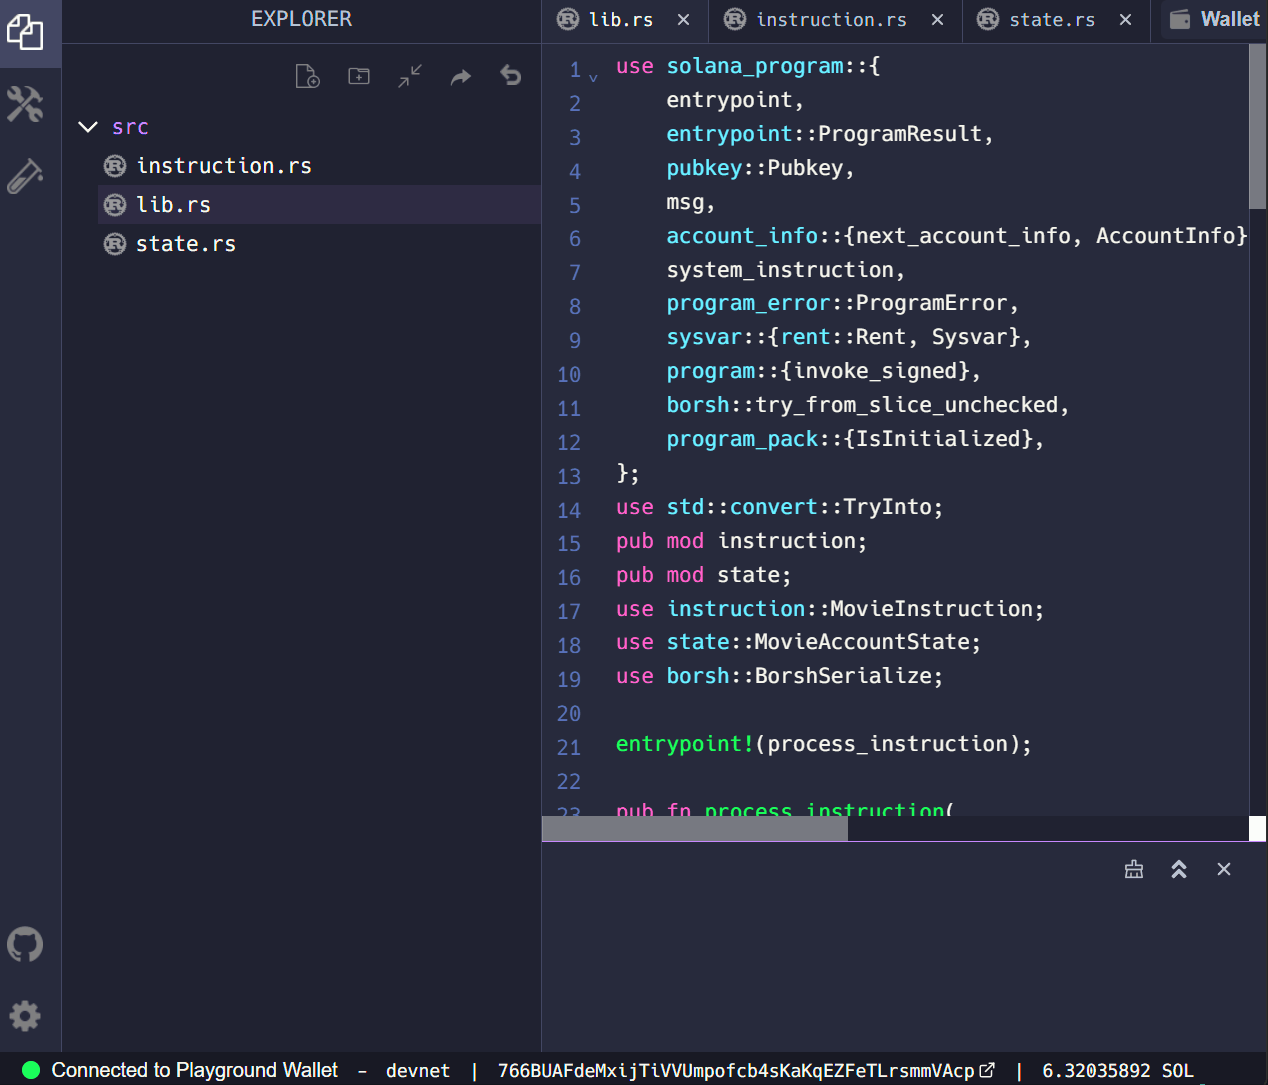Viewport: 1268px width, 1085px height.
Task: Open the Test panel in the sidebar
Action: (x=25, y=175)
